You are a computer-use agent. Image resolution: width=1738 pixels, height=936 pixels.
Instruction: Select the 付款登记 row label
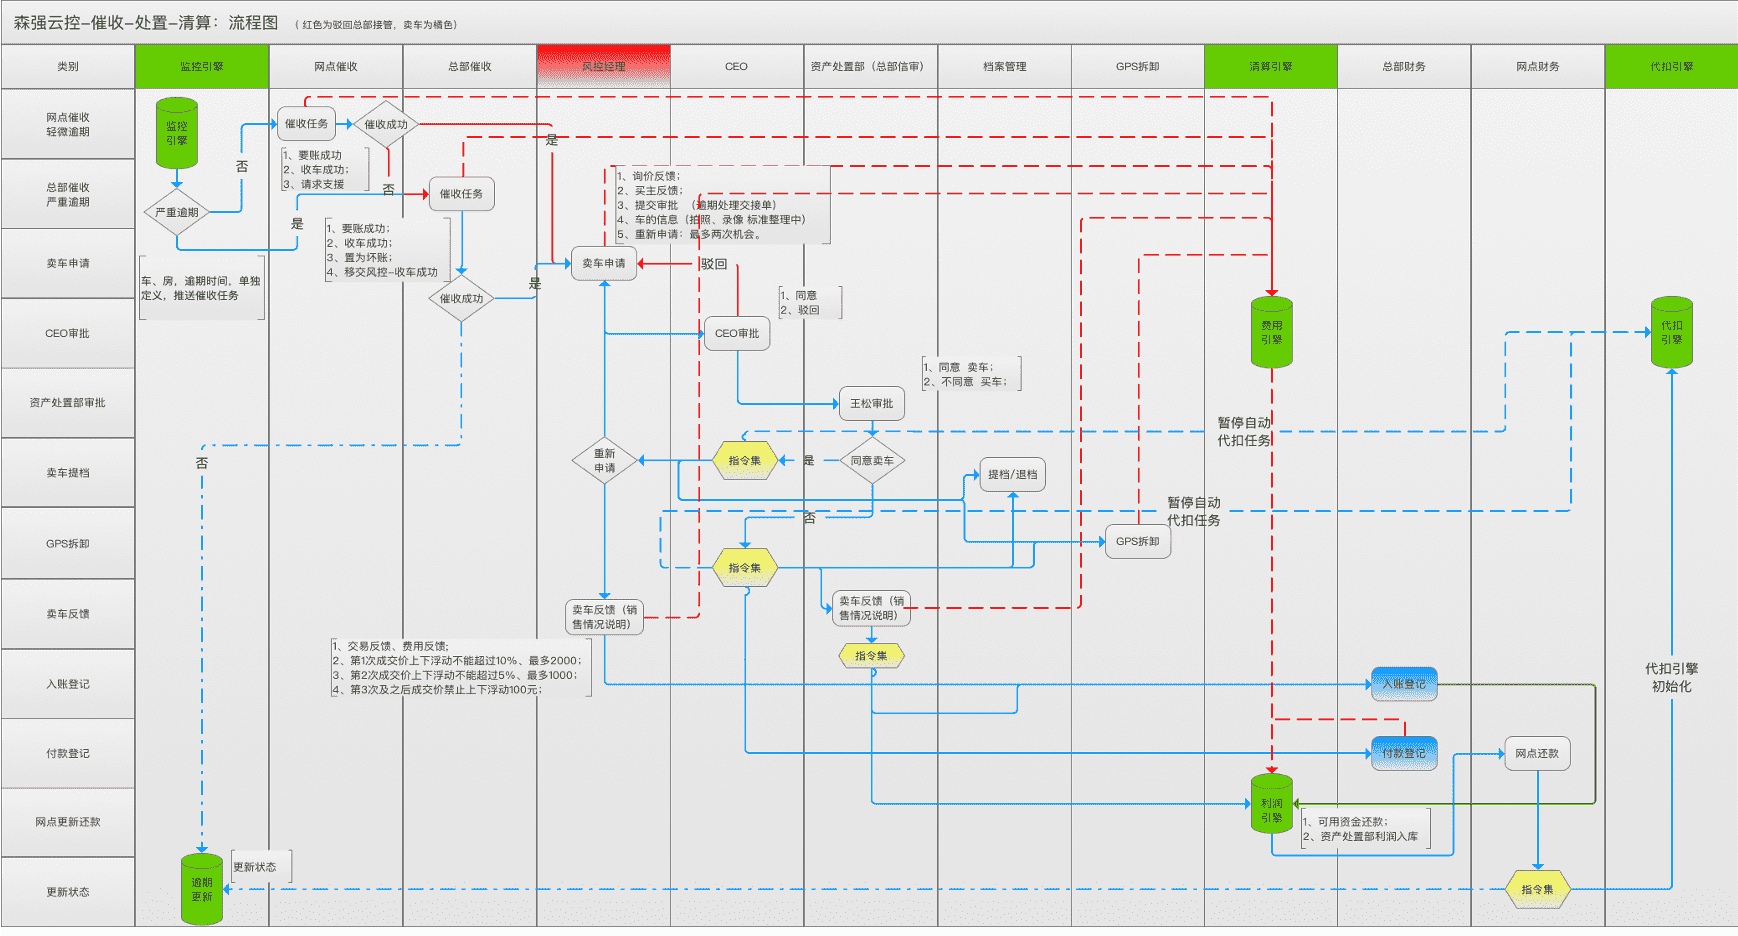tap(68, 753)
